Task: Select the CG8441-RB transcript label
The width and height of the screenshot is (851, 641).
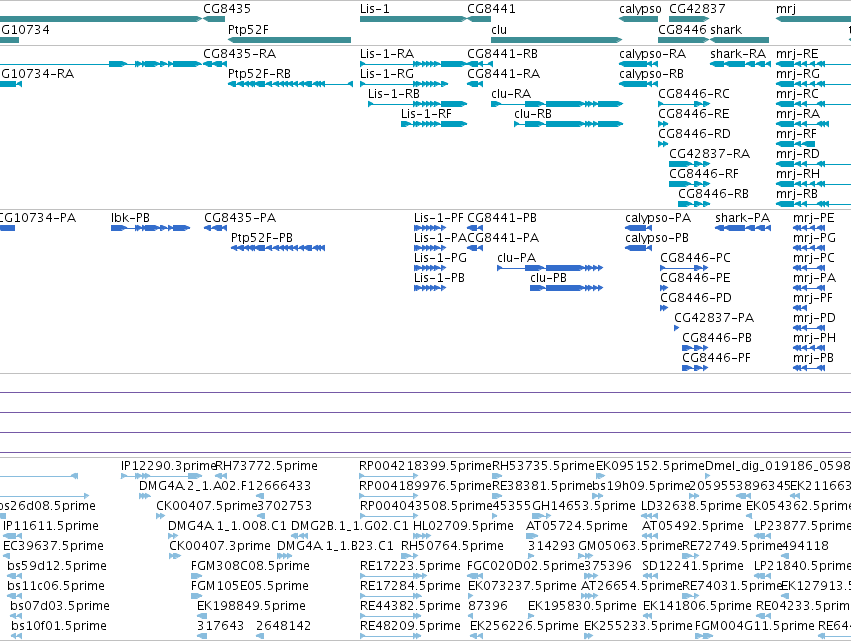Action: 503,54
